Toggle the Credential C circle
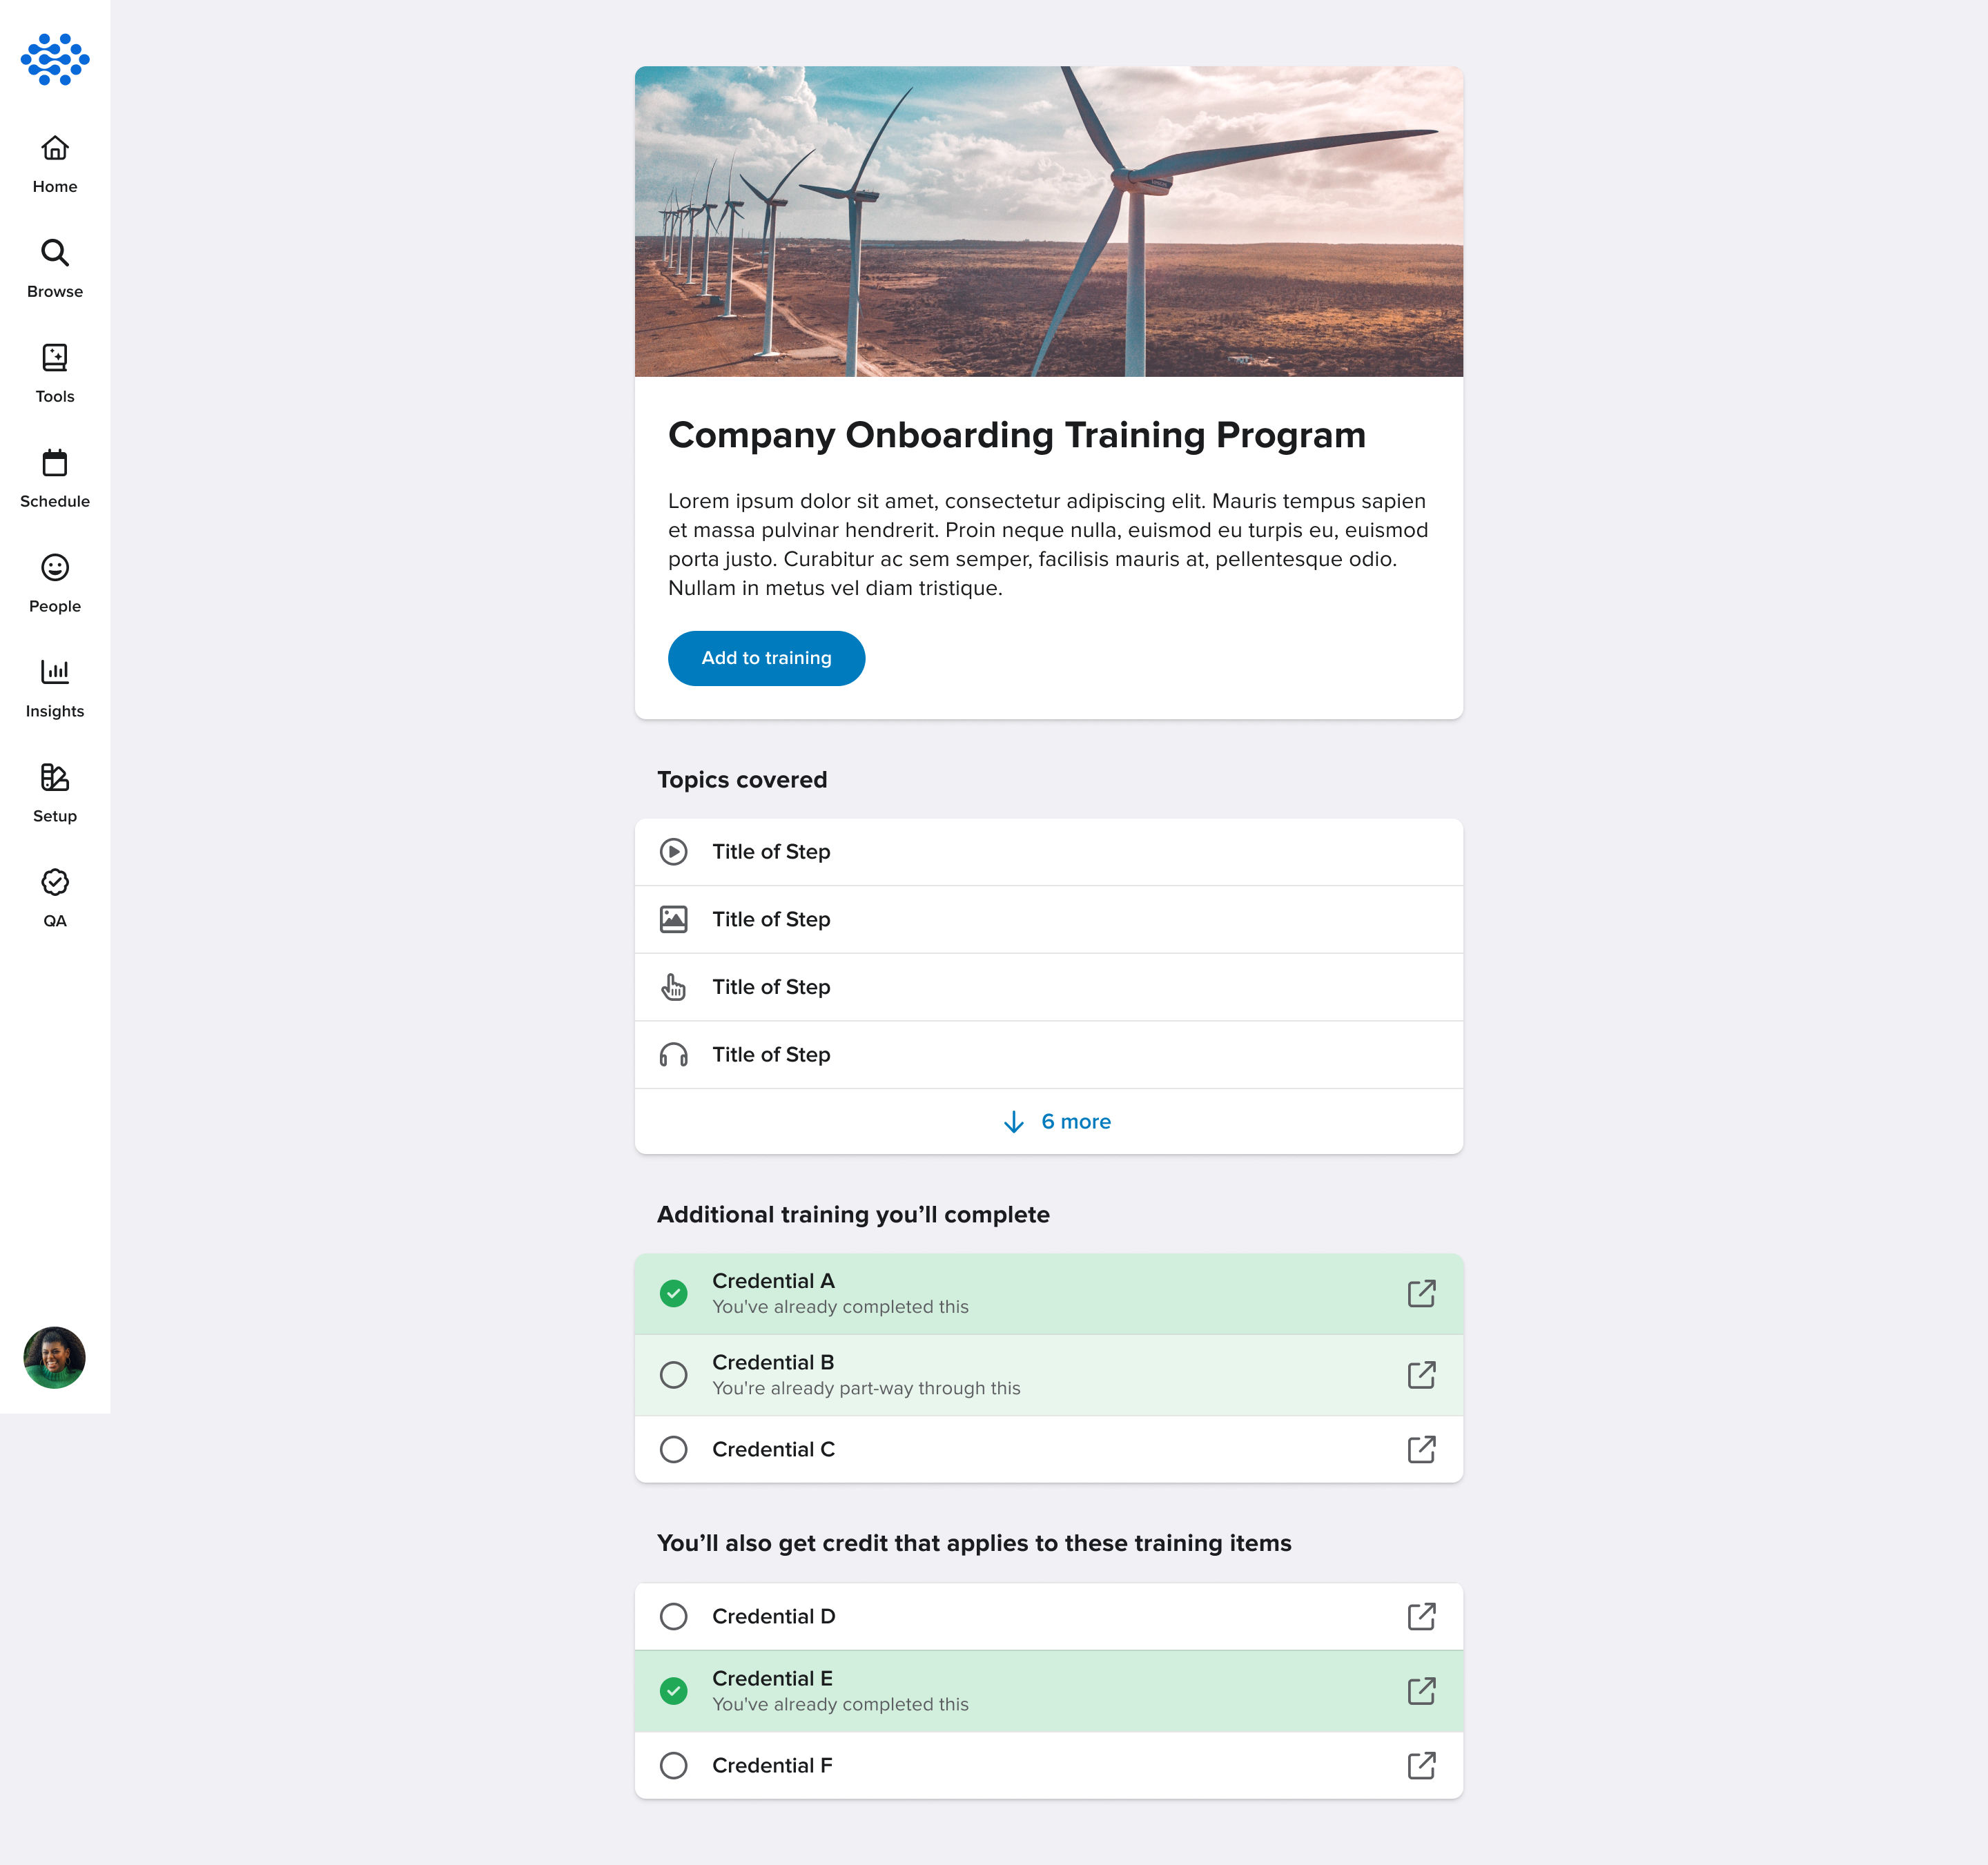Image resolution: width=1988 pixels, height=1865 pixels. [x=674, y=1449]
